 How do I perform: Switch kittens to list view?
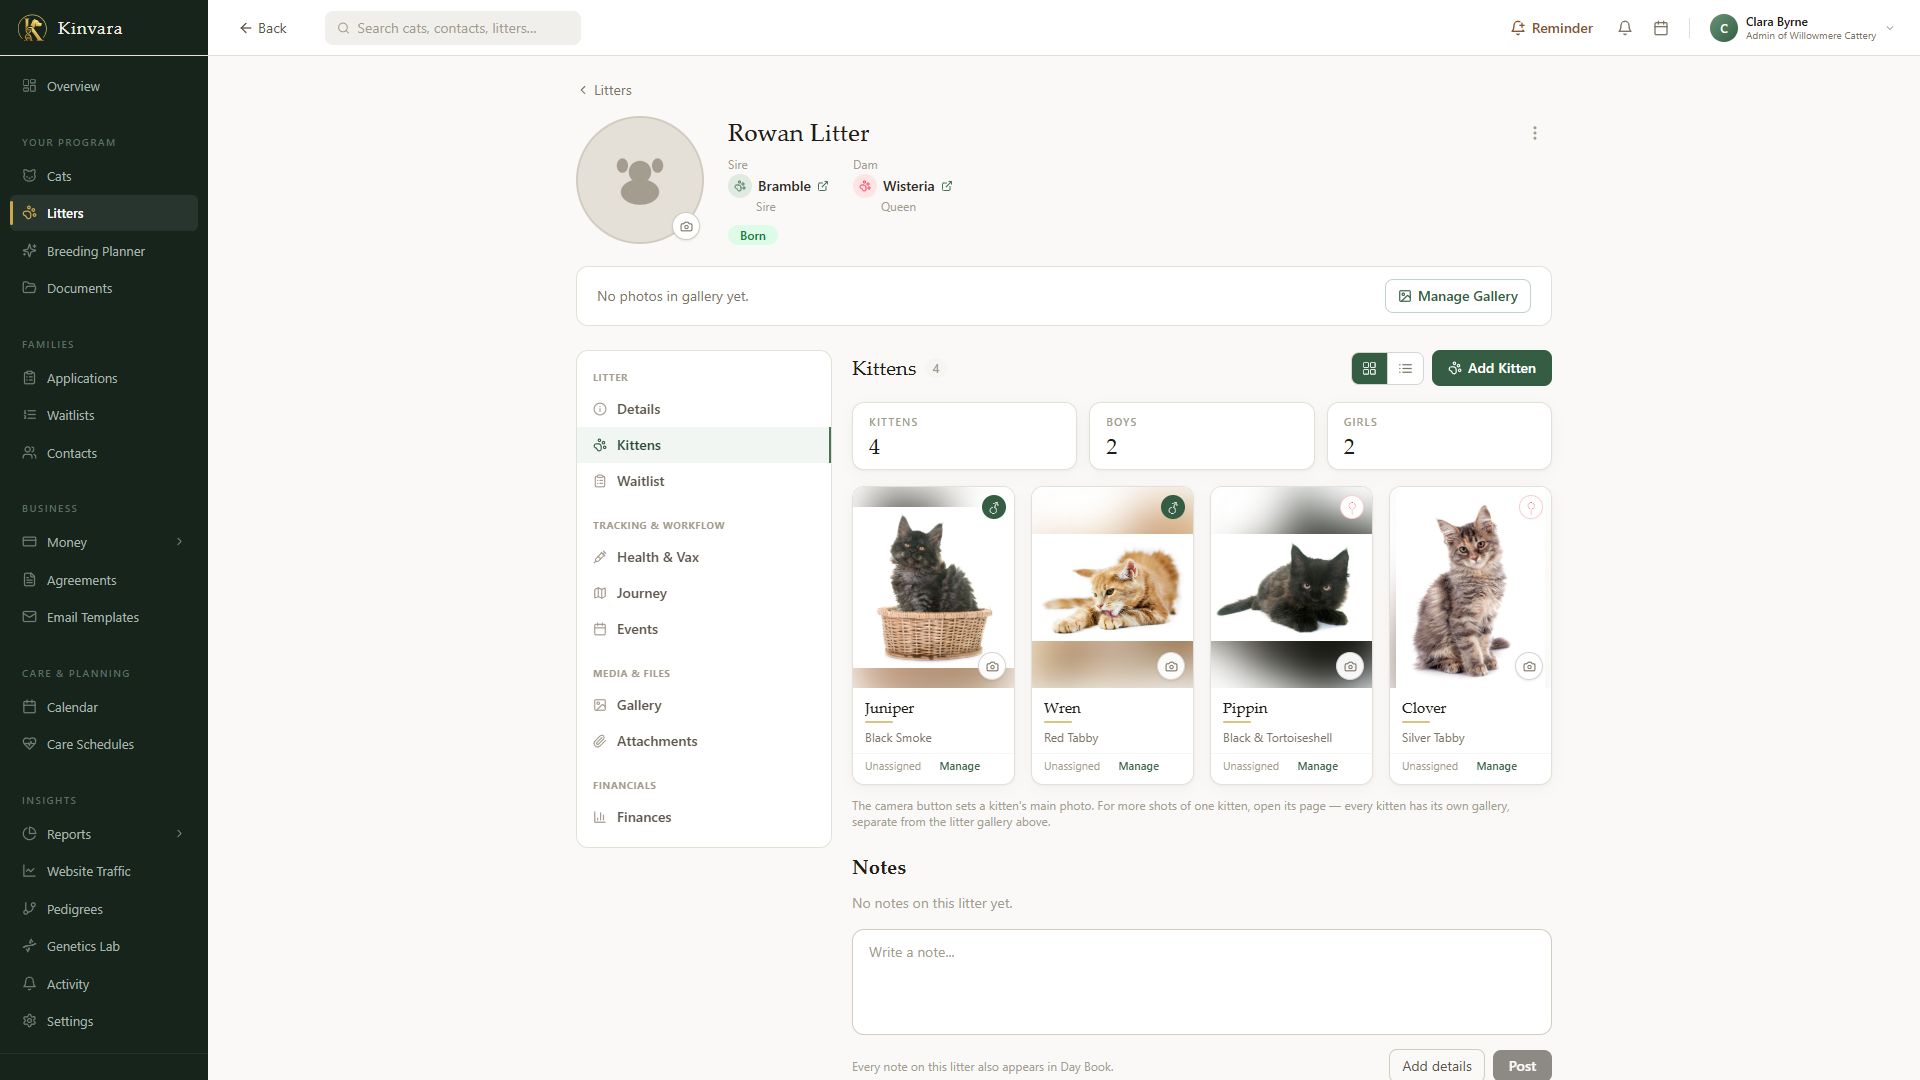click(1405, 369)
